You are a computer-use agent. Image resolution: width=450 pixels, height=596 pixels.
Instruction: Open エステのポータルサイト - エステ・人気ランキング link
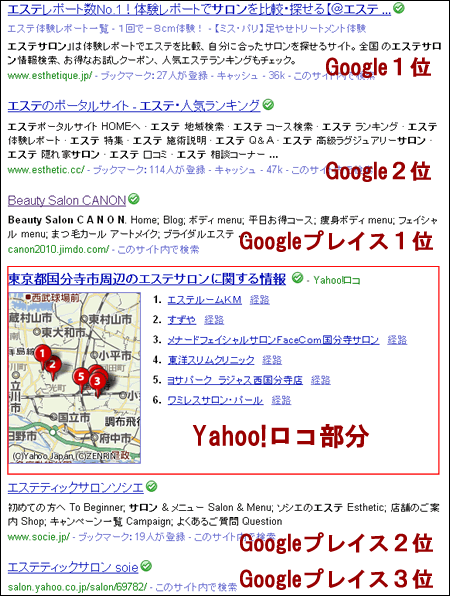coord(134,105)
